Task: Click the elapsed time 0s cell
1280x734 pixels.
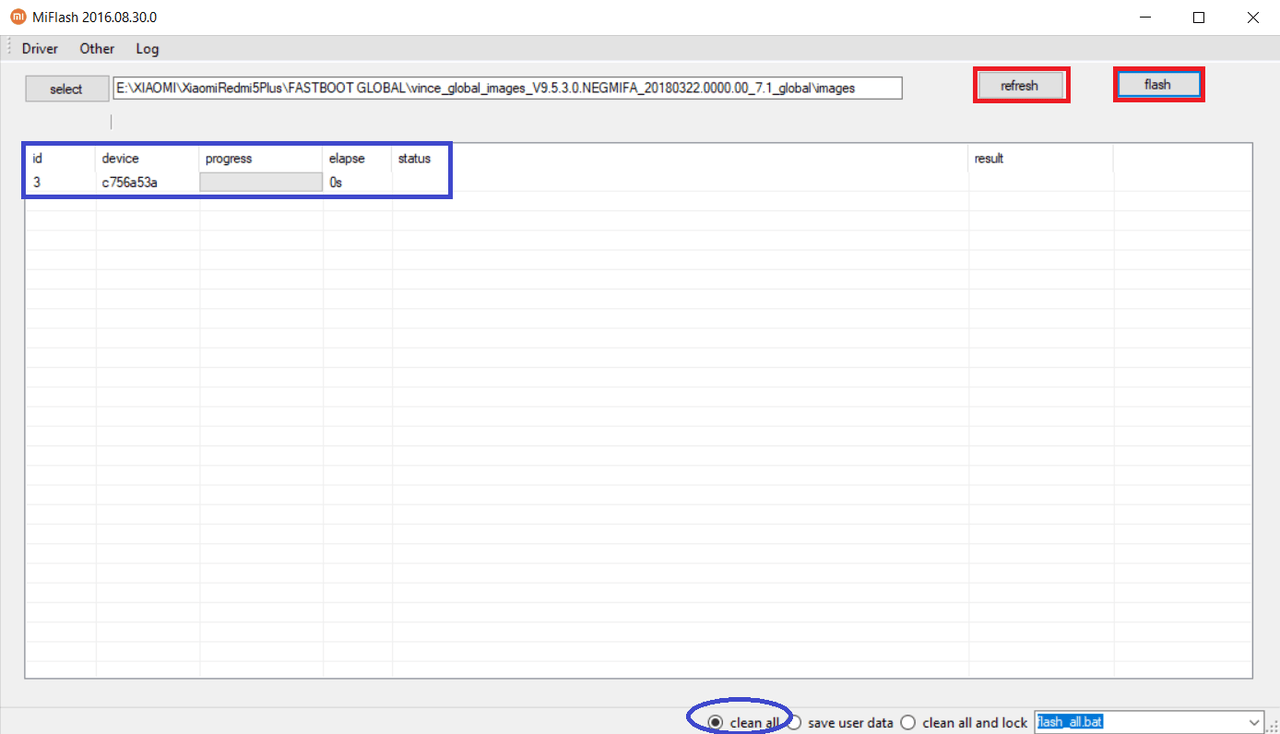Action: [x=336, y=182]
